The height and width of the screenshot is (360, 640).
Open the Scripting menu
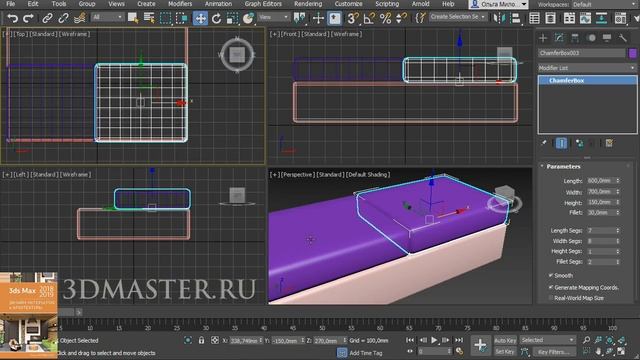(387, 4)
